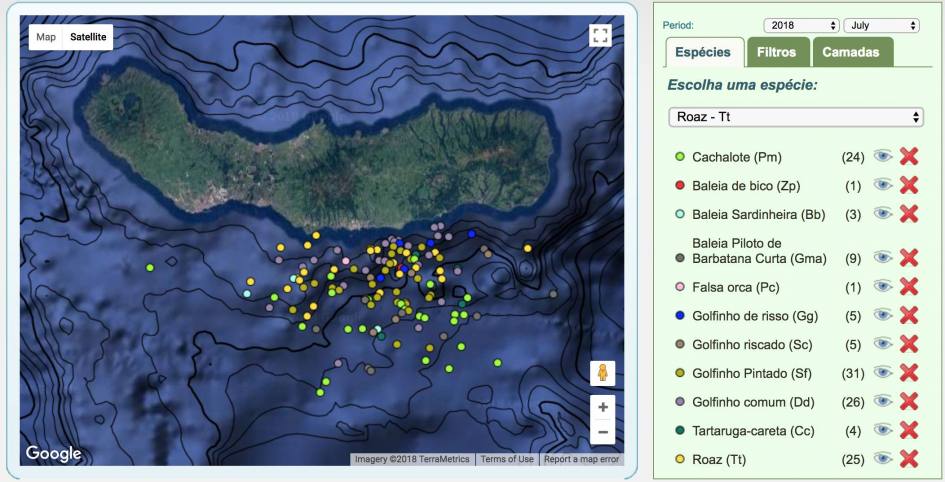Click blue Golfinho de risso legend dot
The image size is (945, 482).
680,315
